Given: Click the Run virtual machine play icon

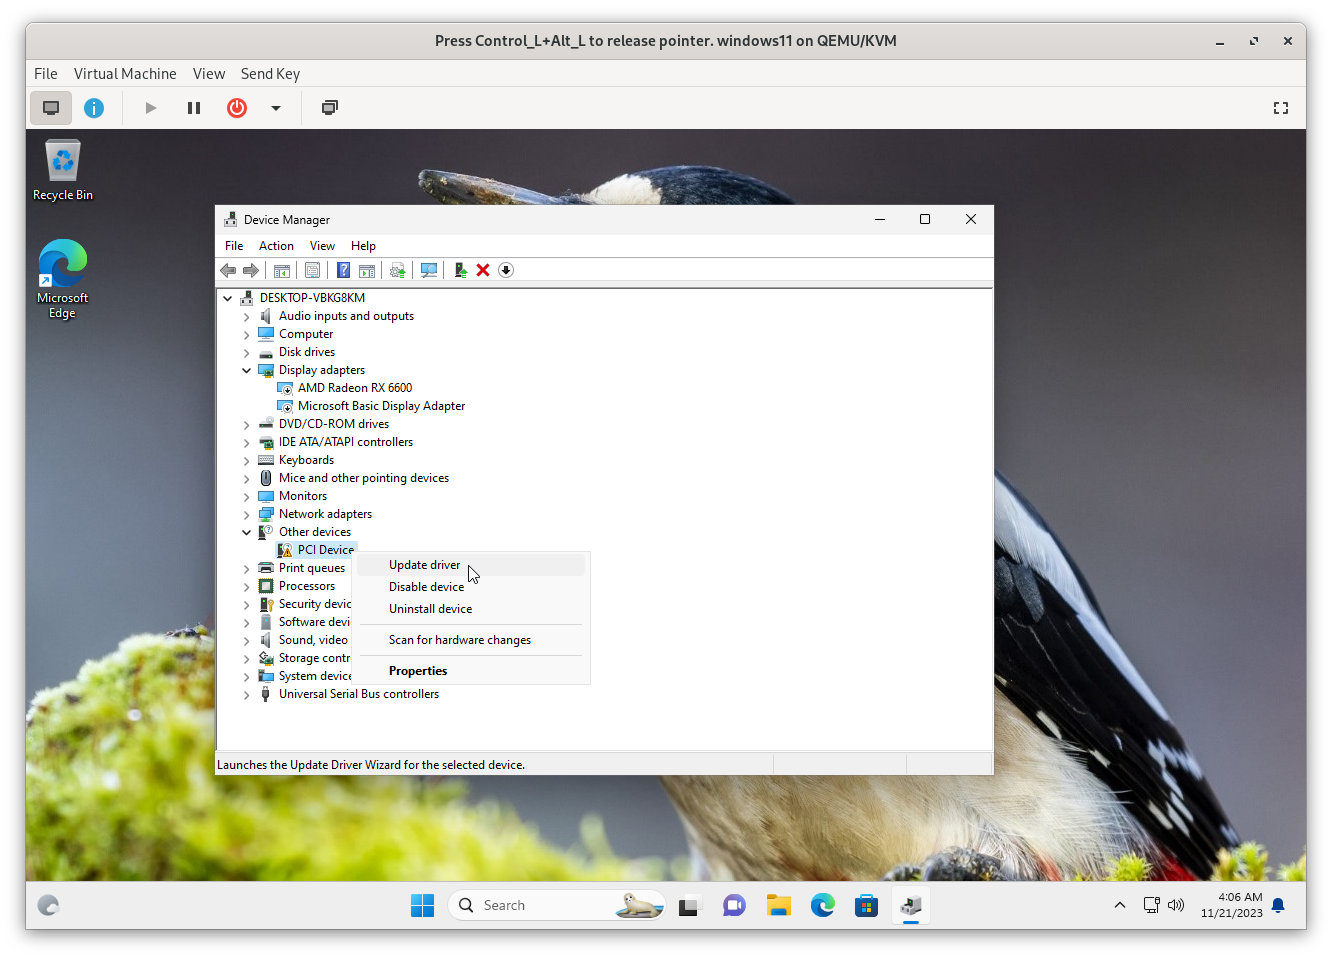Looking at the screenshot, I should (151, 108).
